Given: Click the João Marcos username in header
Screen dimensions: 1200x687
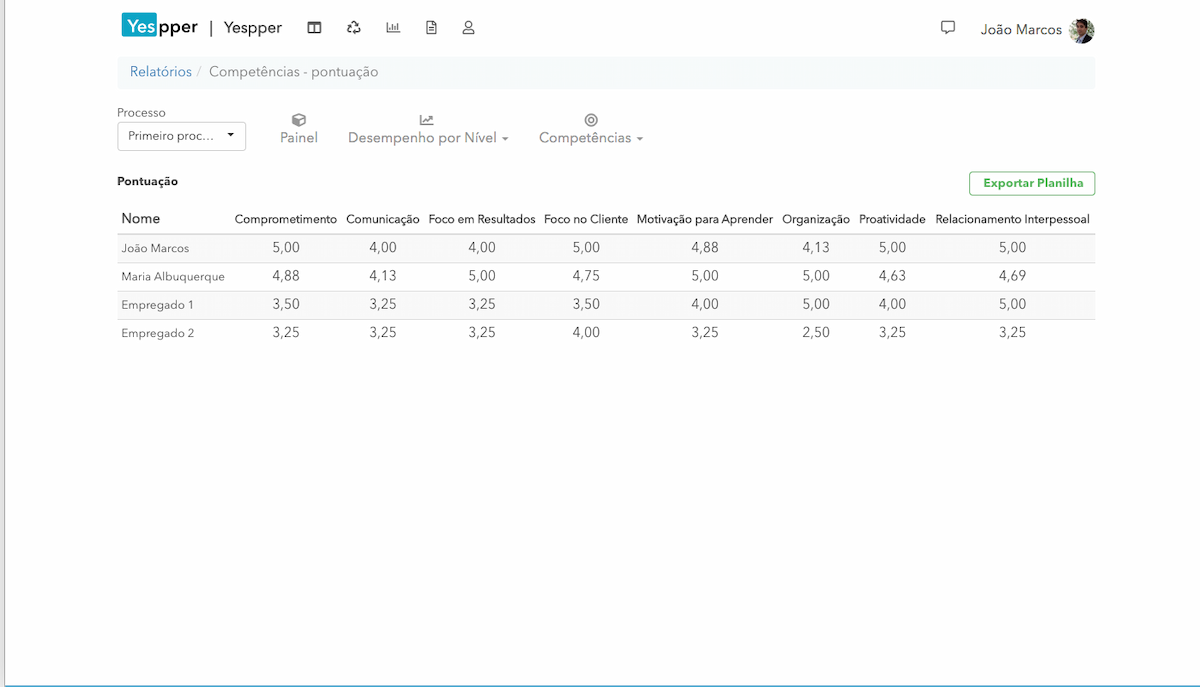Looking at the screenshot, I should point(1021,30).
